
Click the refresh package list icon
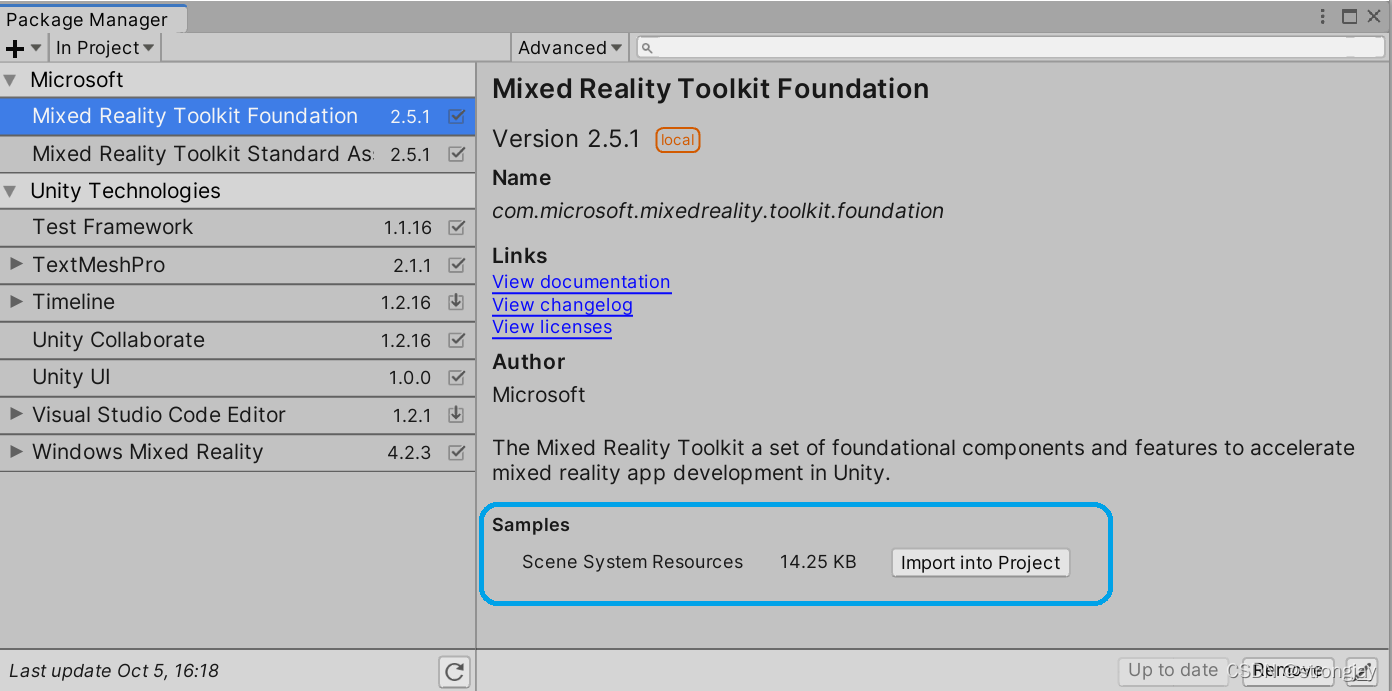(454, 671)
